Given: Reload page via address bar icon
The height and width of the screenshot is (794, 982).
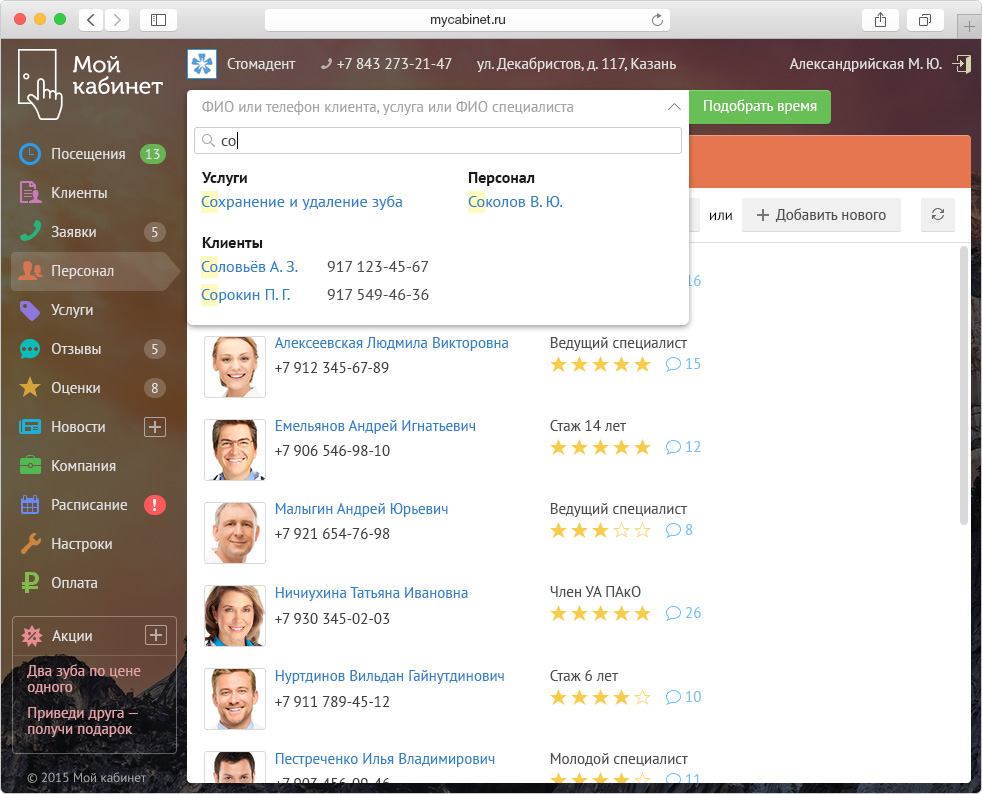Looking at the screenshot, I should 657,20.
